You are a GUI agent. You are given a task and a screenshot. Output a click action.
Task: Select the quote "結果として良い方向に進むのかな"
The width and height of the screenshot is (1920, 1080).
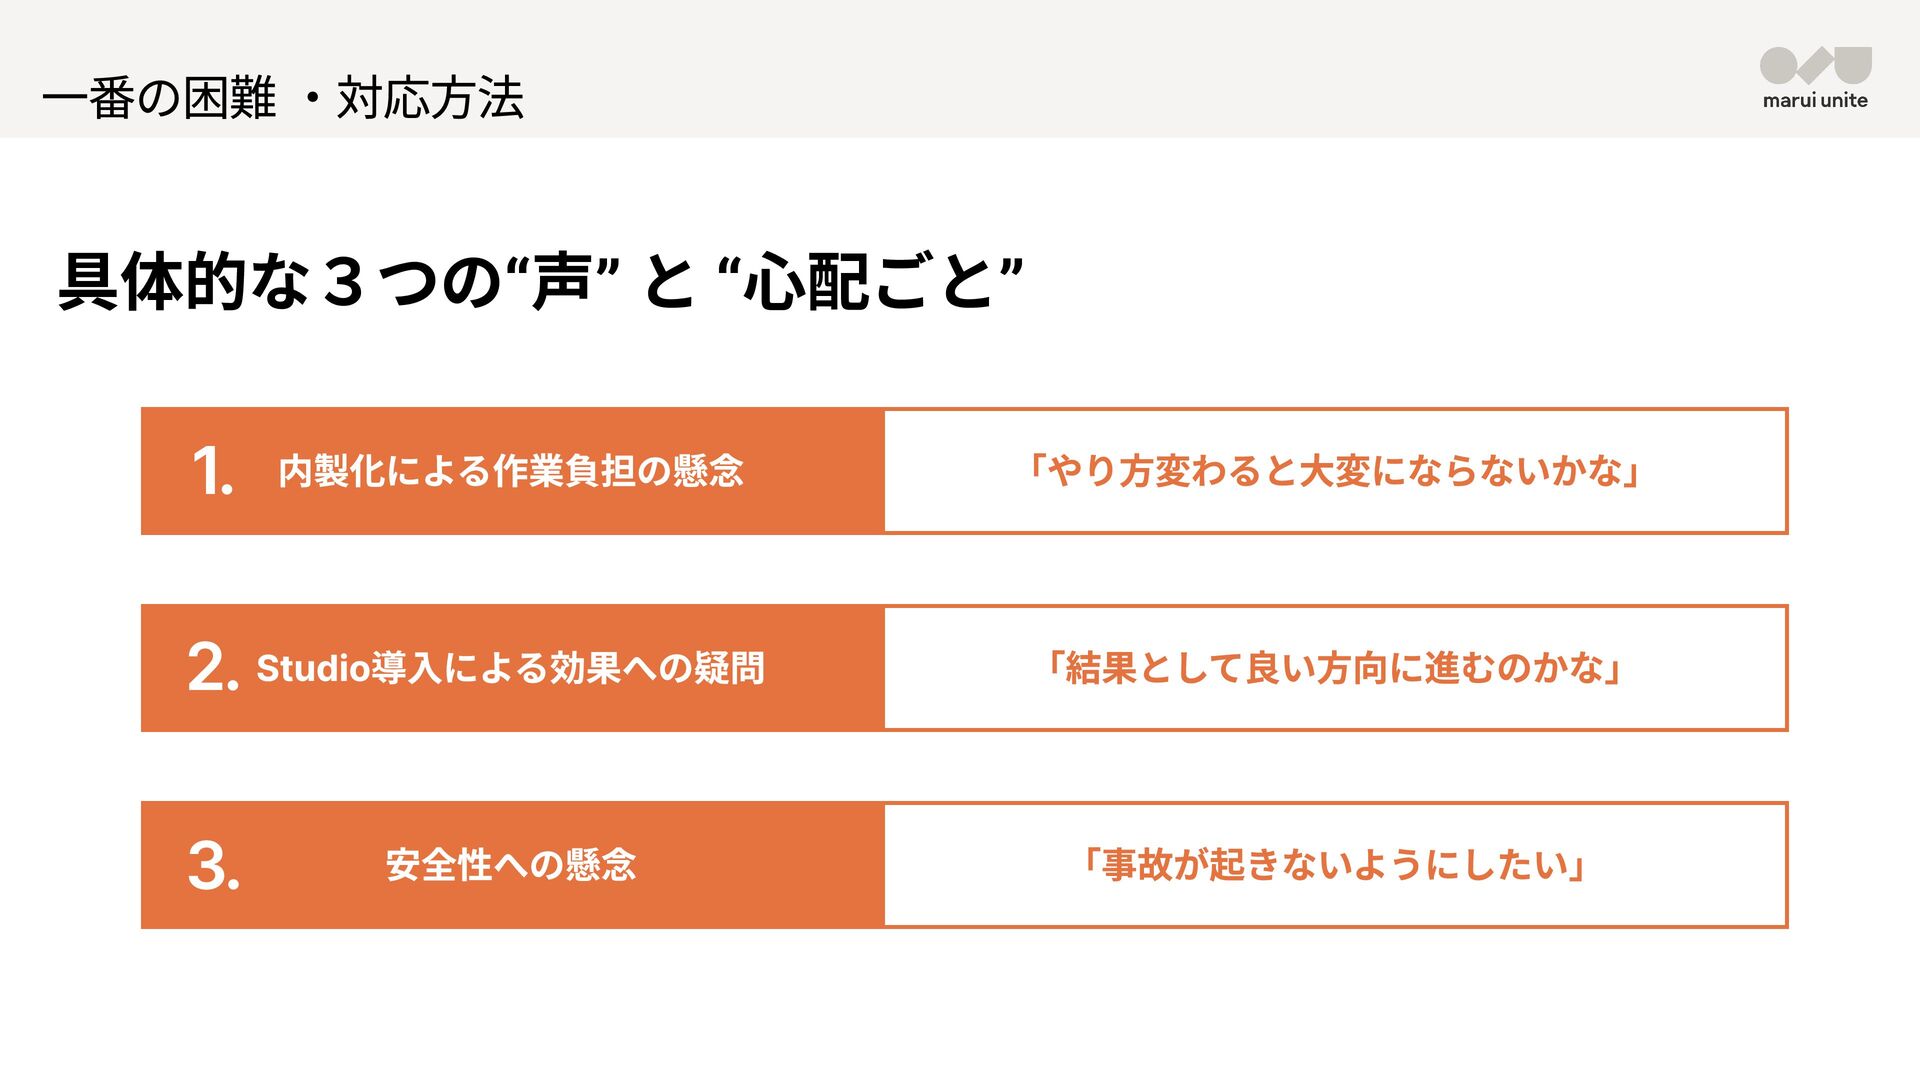[1335, 668]
